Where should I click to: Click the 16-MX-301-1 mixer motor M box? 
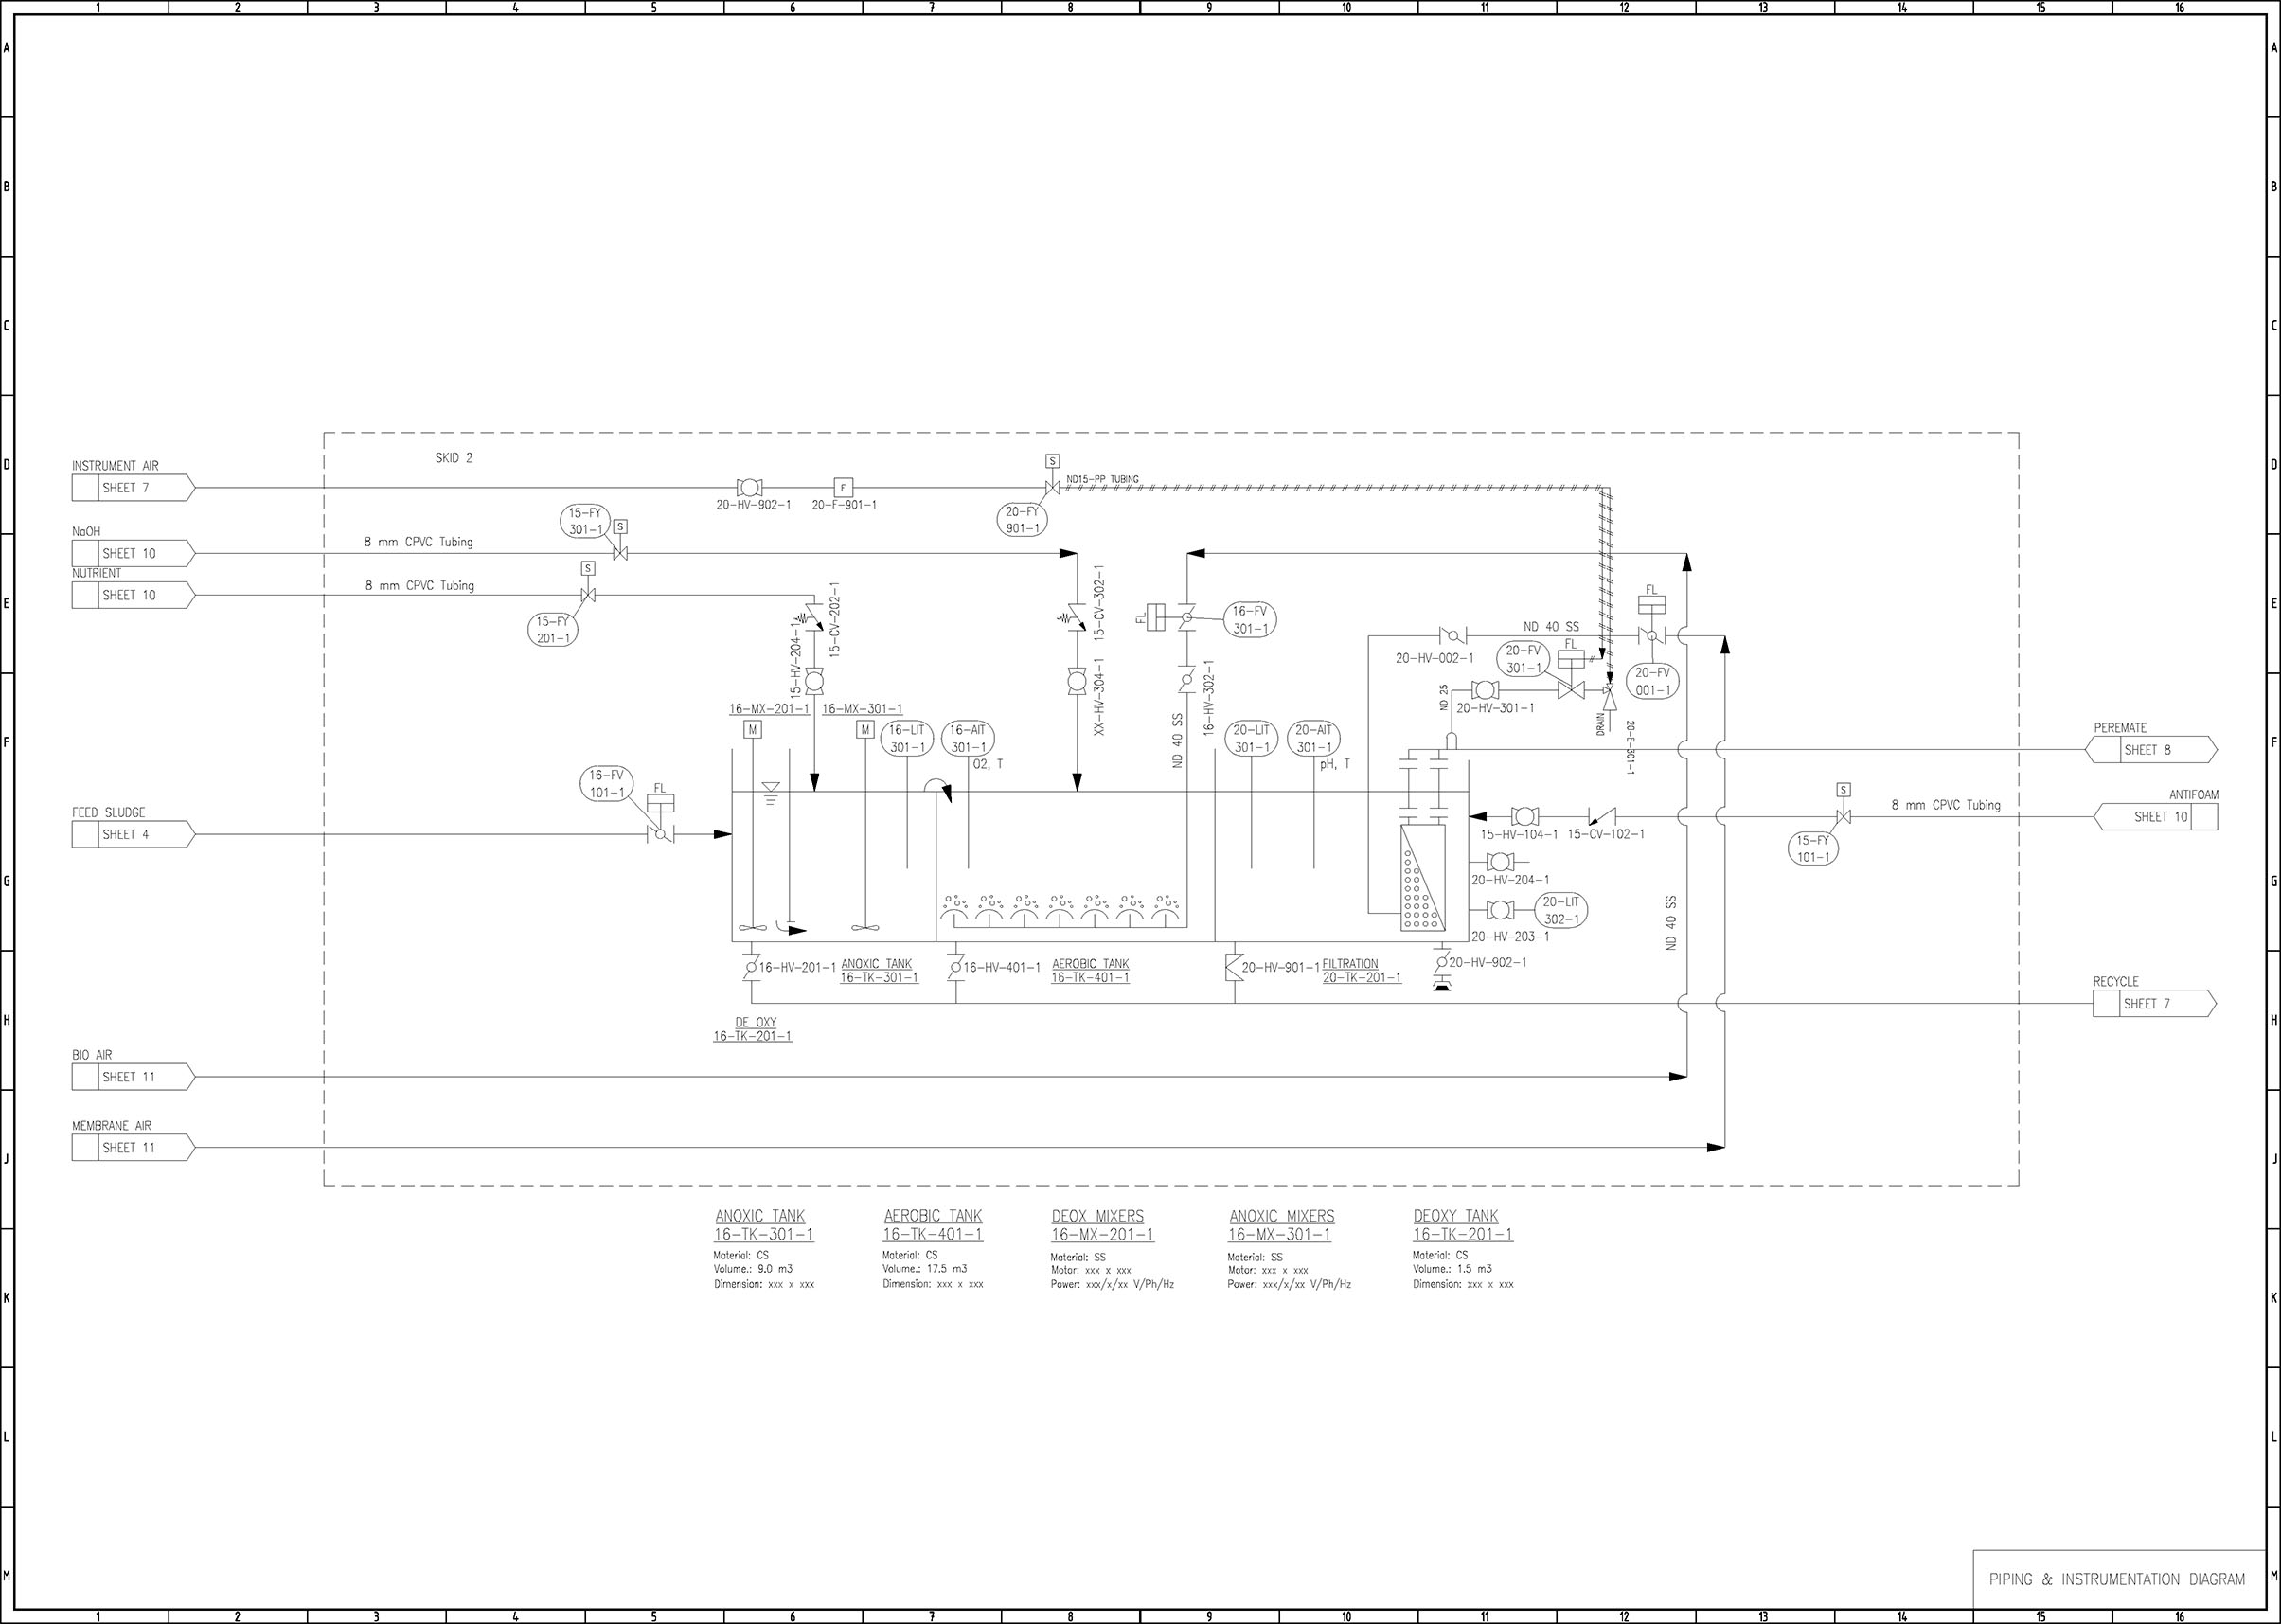tap(865, 730)
